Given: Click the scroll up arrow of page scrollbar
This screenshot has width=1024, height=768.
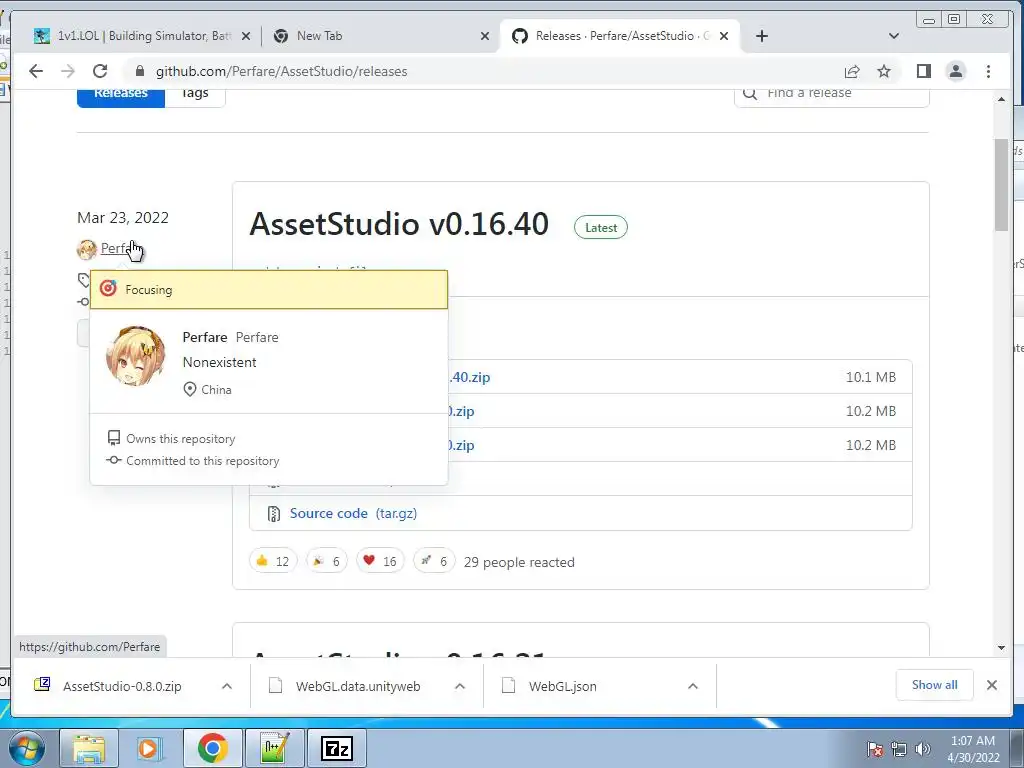Looking at the screenshot, I should click(x=1001, y=99).
